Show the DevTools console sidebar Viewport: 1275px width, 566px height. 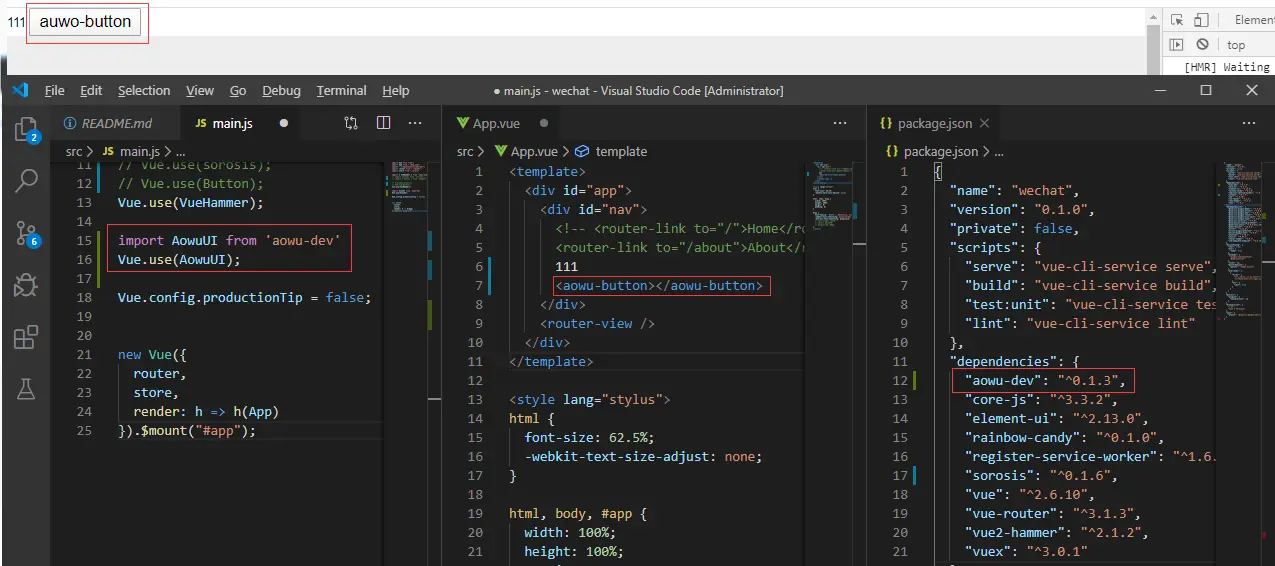tap(1177, 45)
